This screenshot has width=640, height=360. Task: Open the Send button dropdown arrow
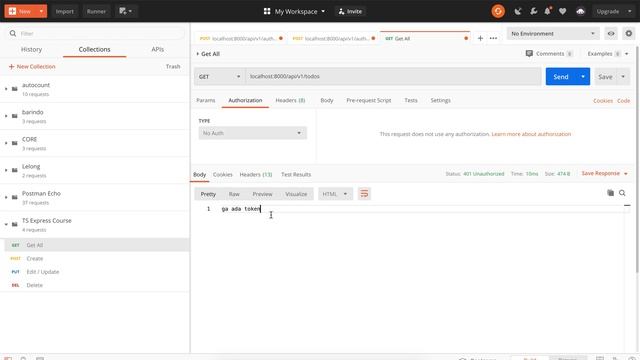(583, 76)
